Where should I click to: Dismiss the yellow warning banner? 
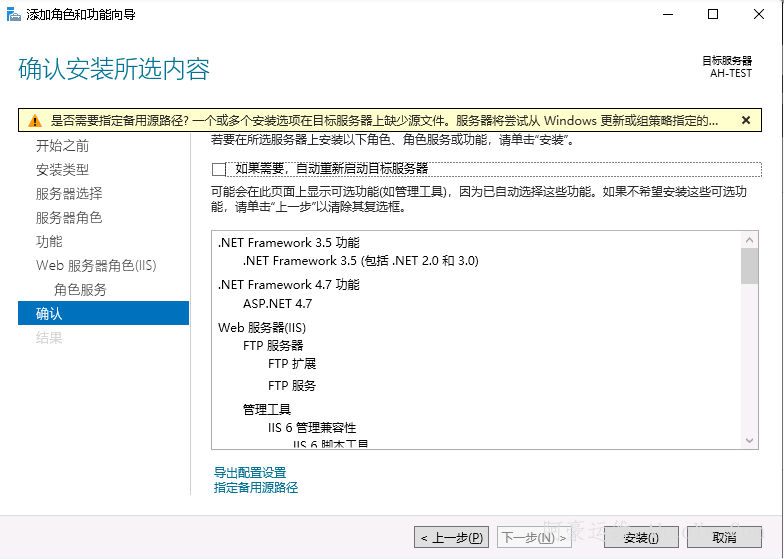[x=746, y=121]
